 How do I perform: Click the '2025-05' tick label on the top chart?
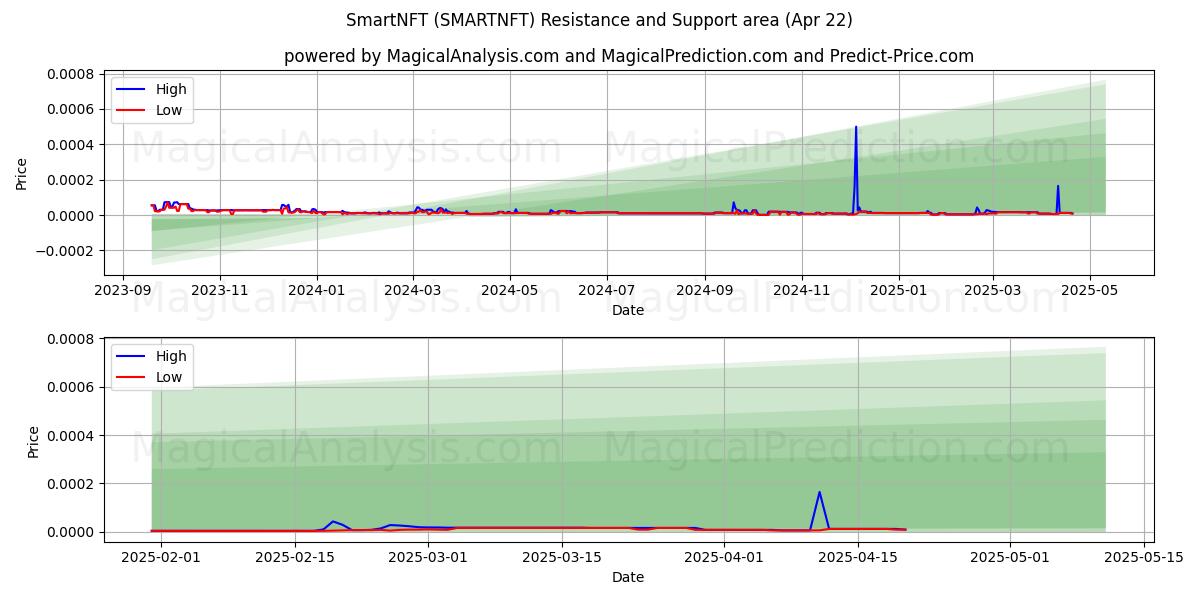[1090, 290]
